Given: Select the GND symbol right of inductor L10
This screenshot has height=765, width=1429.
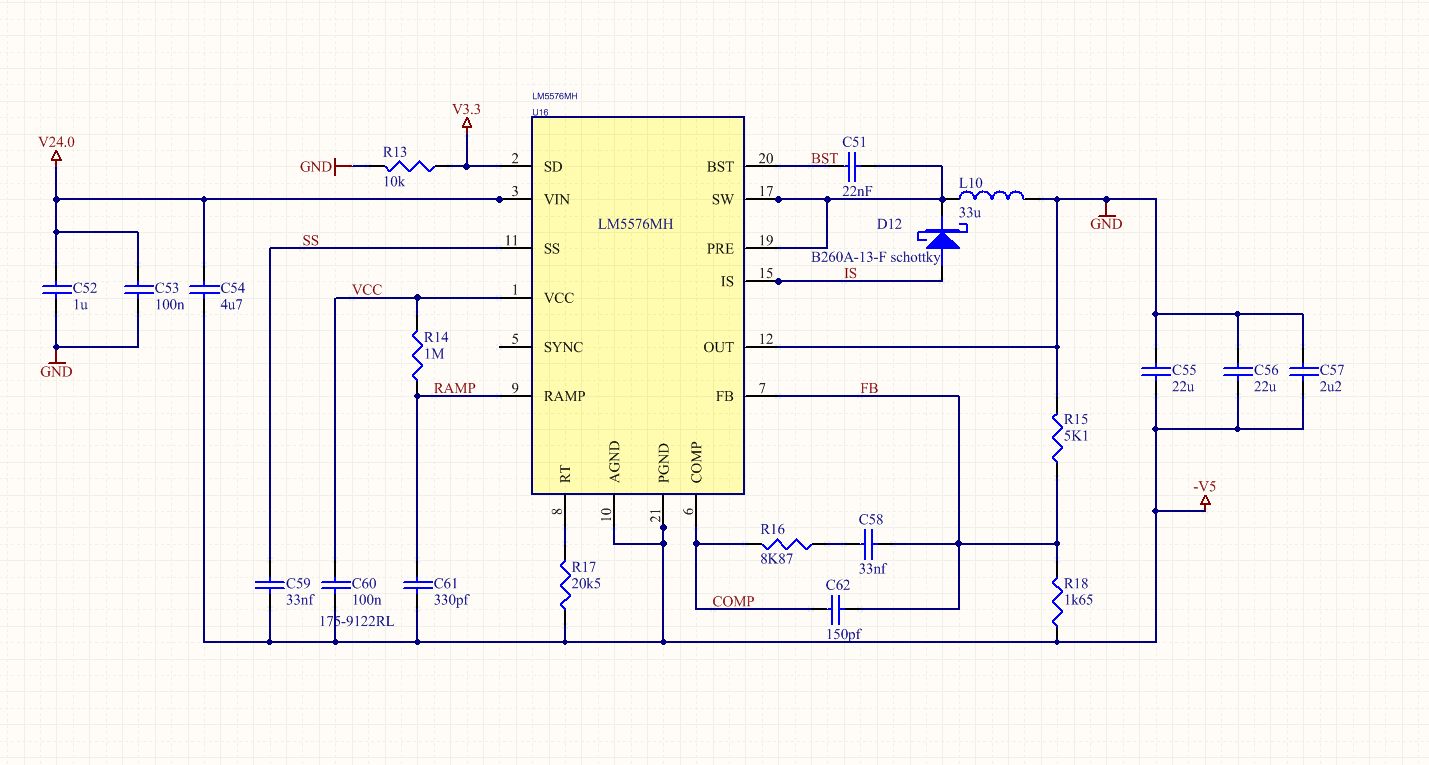Looking at the screenshot, I should tap(1106, 214).
